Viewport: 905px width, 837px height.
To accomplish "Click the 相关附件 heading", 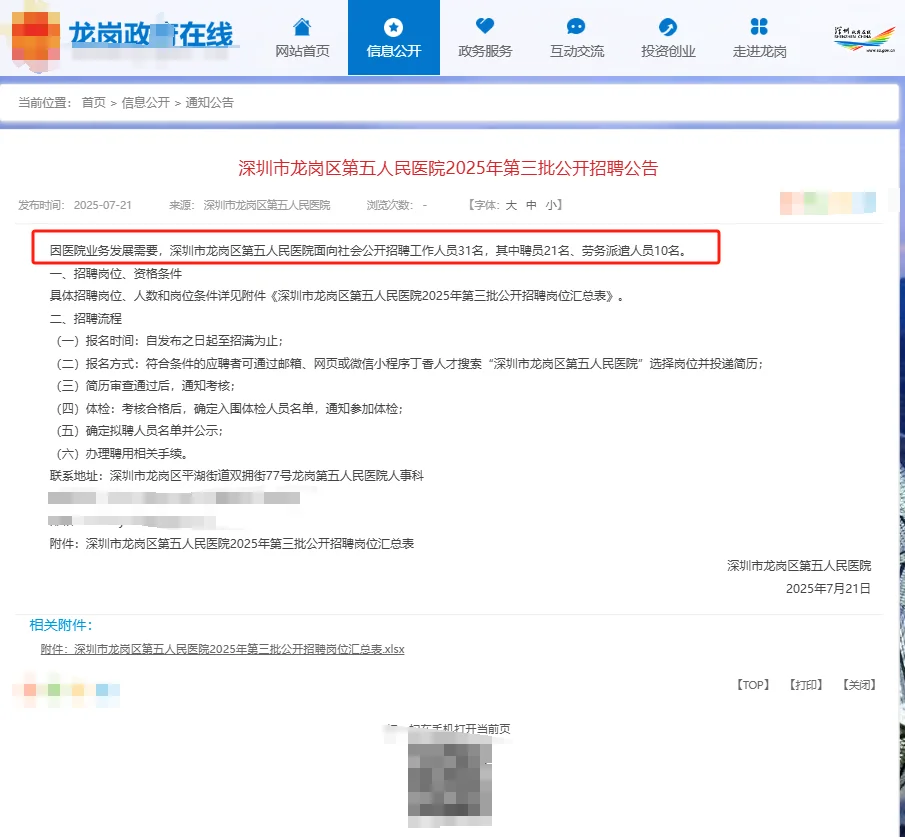I will pos(61,625).
